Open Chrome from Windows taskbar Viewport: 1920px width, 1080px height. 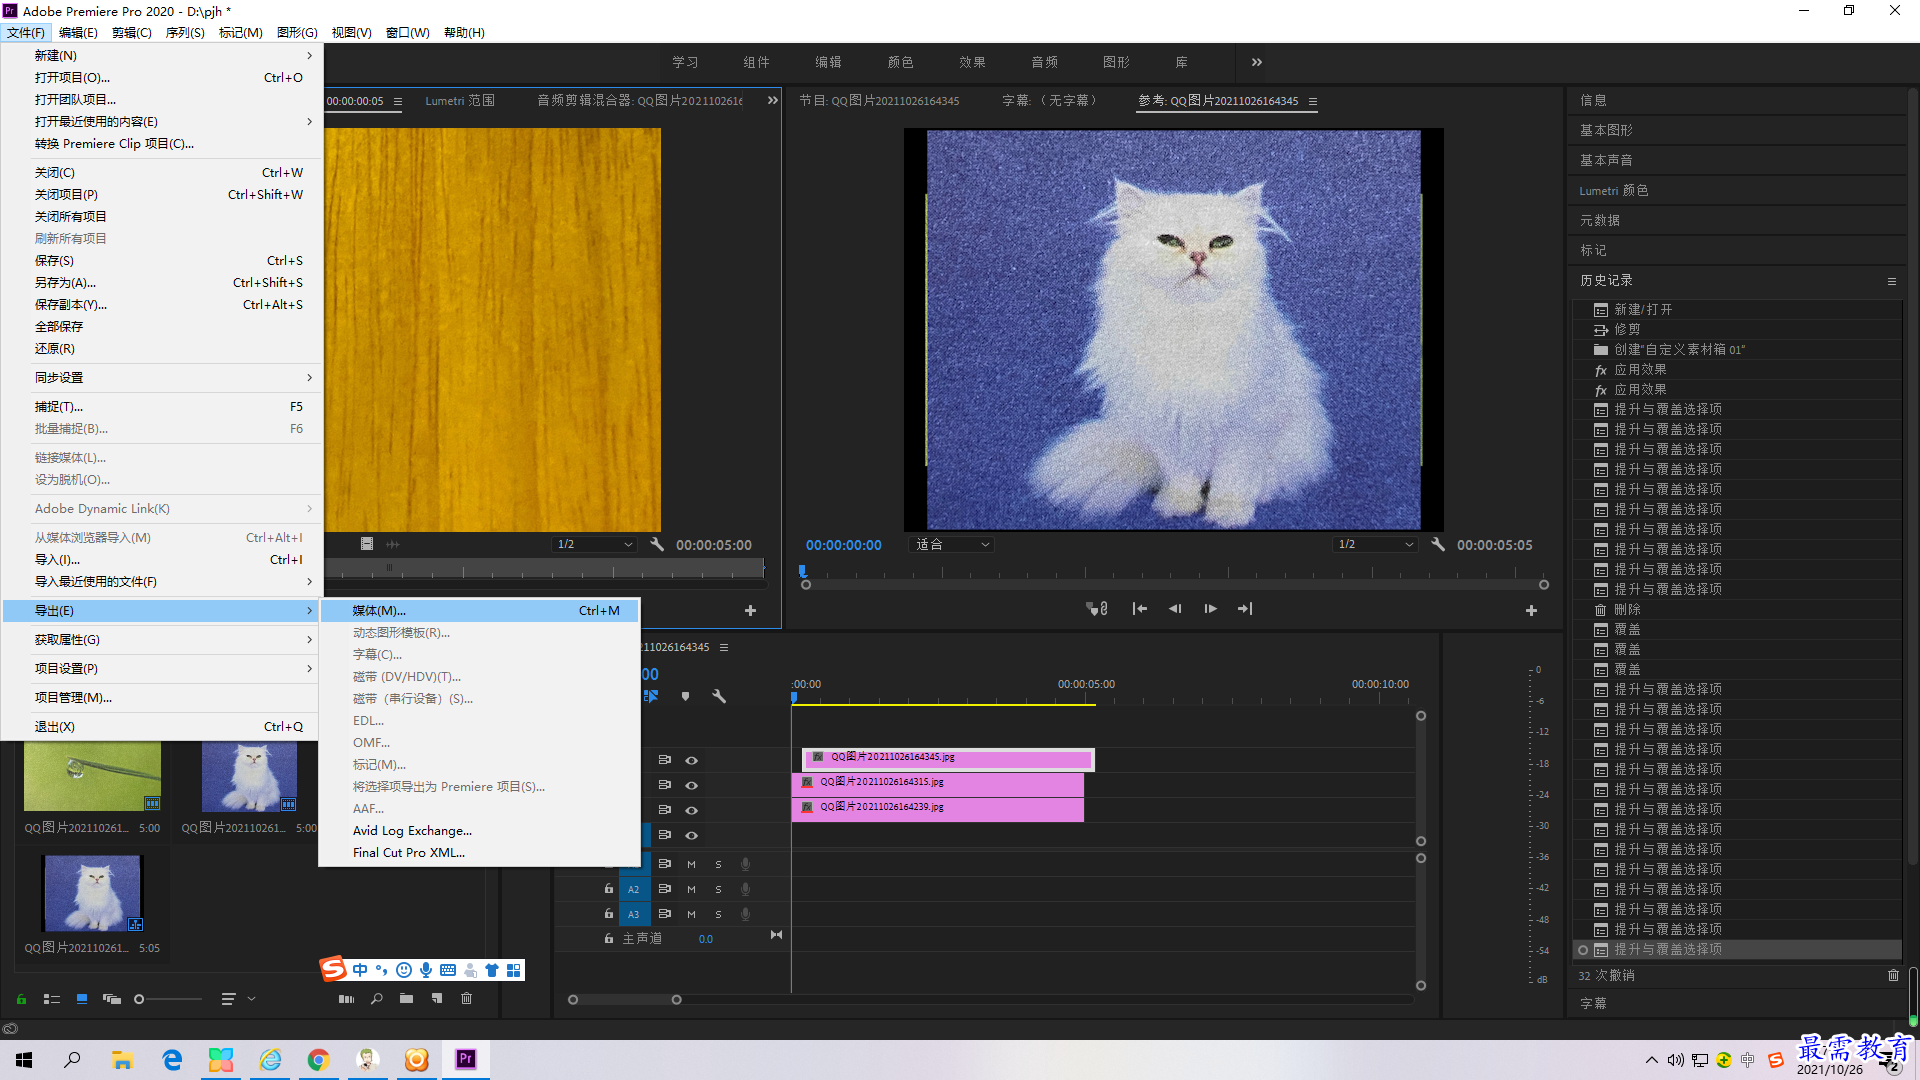(x=318, y=1059)
